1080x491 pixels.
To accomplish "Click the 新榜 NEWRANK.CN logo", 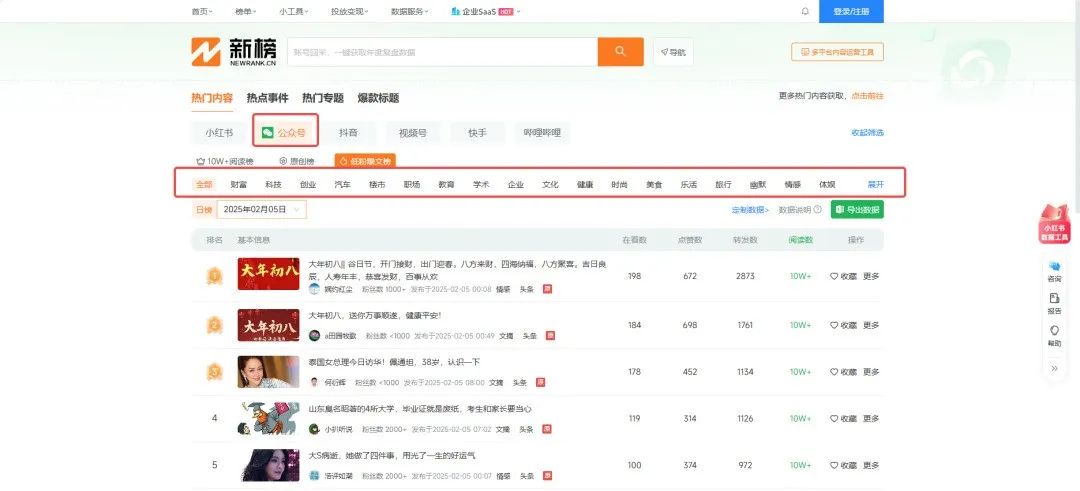I will click(234, 52).
